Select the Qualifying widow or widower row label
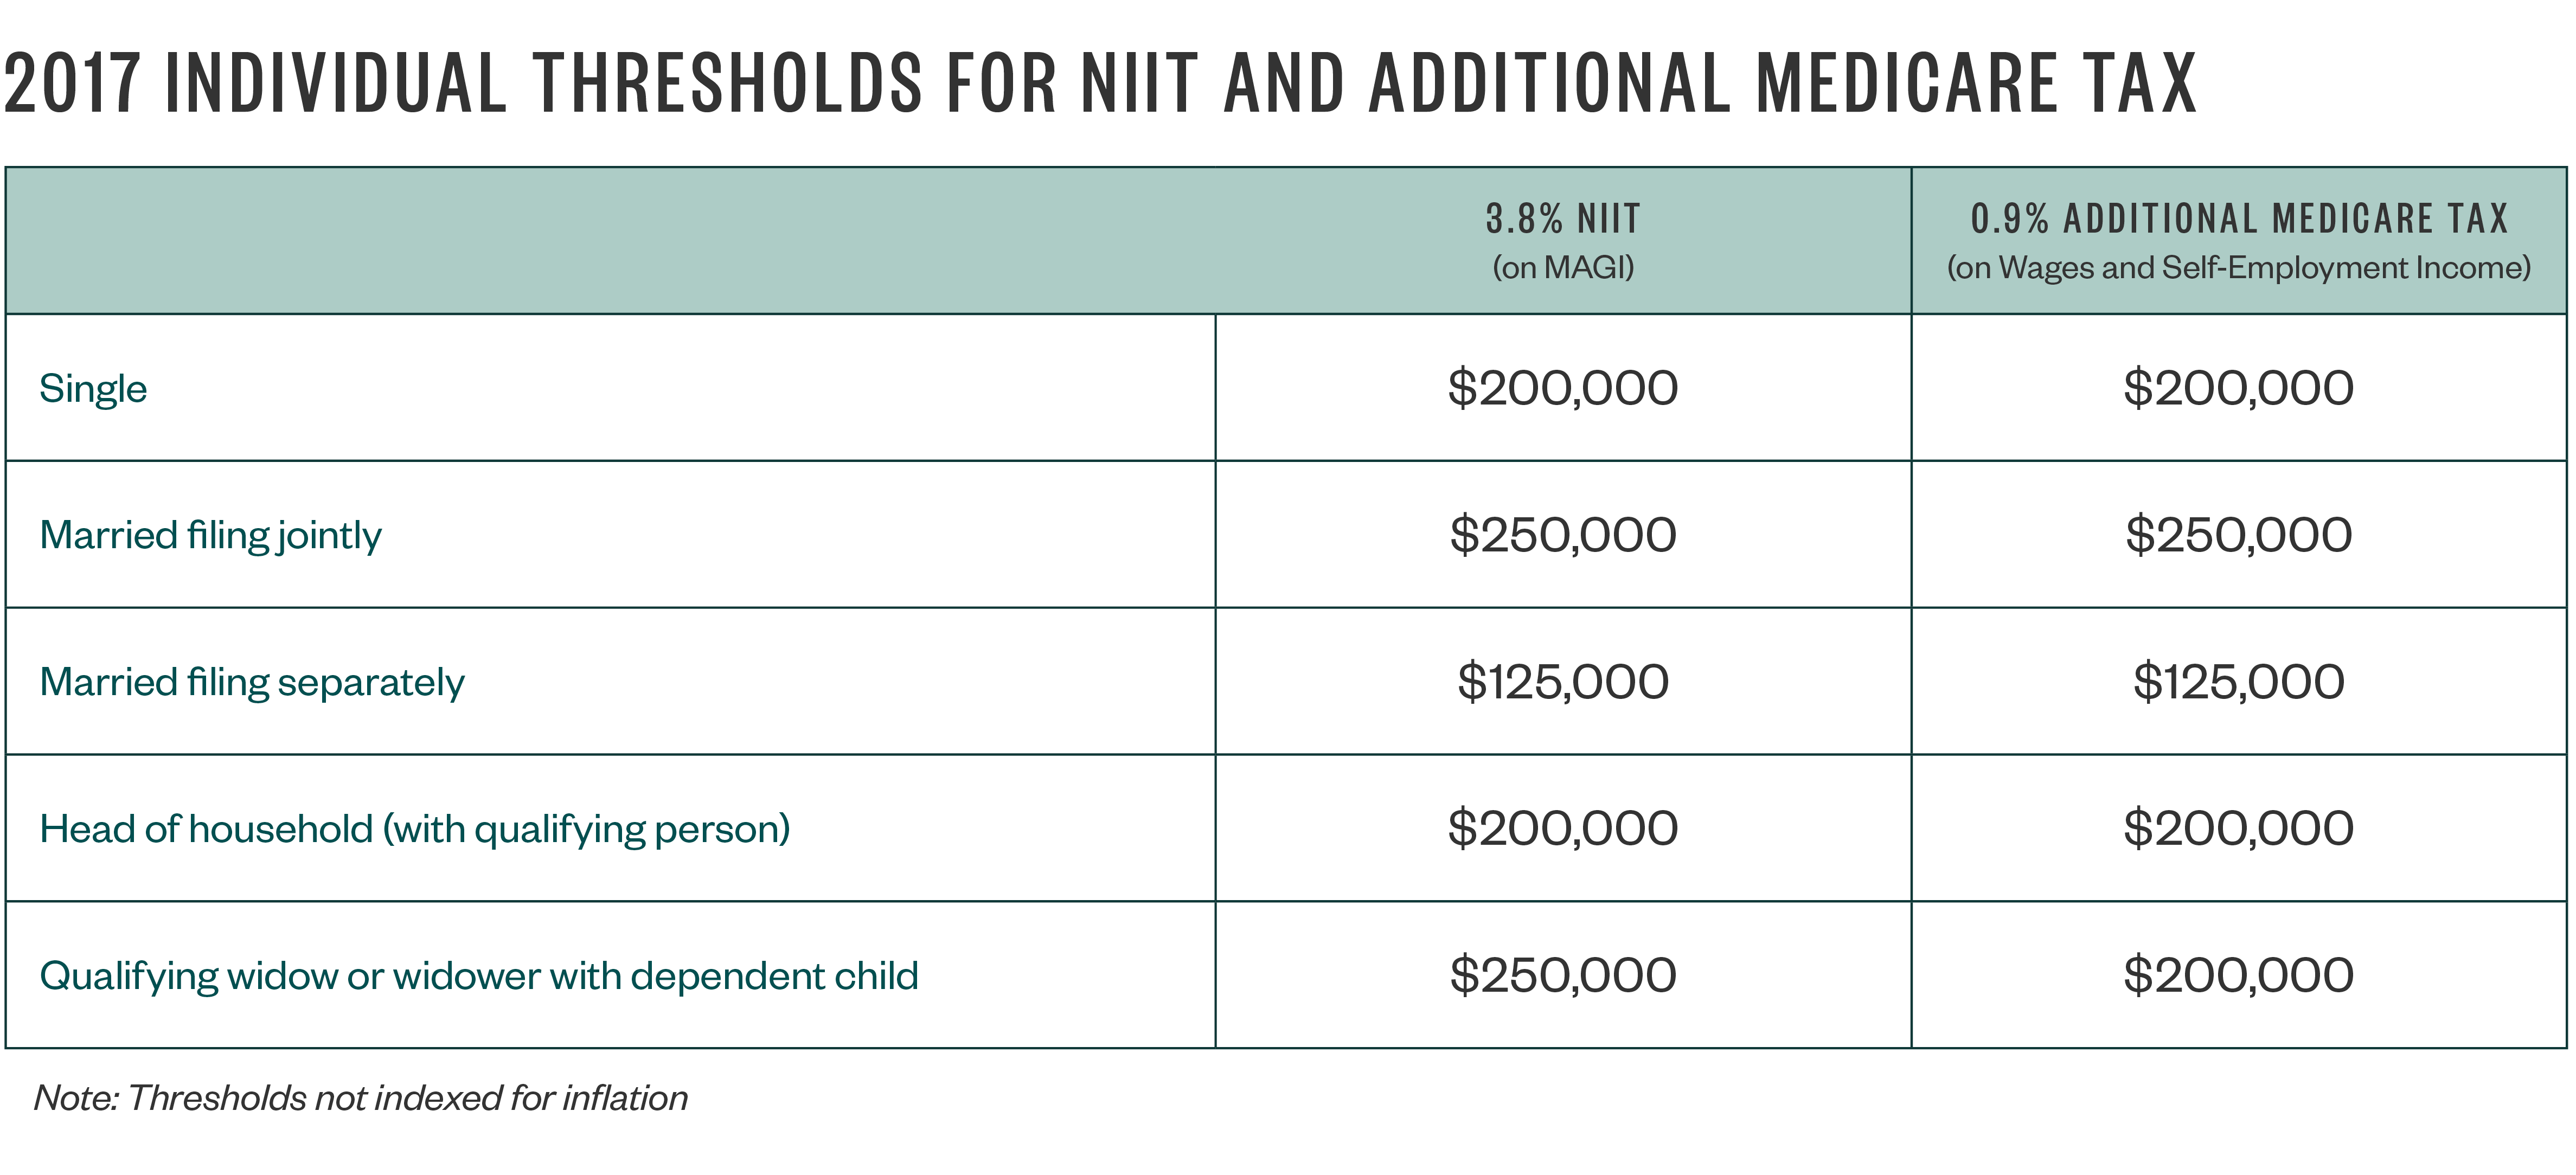Image resolution: width=2576 pixels, height=1175 pixels. pos(478,976)
